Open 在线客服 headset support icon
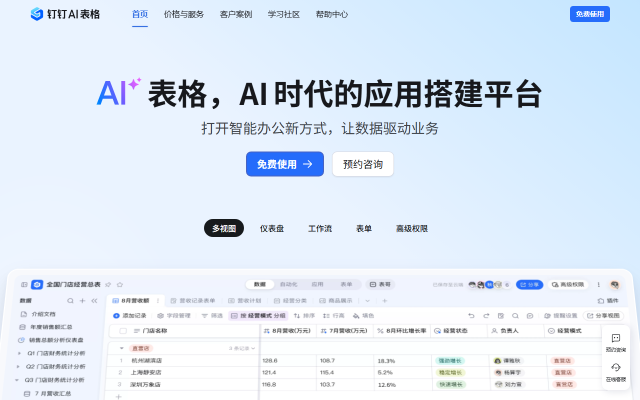The height and width of the screenshot is (400, 640). tap(616, 372)
